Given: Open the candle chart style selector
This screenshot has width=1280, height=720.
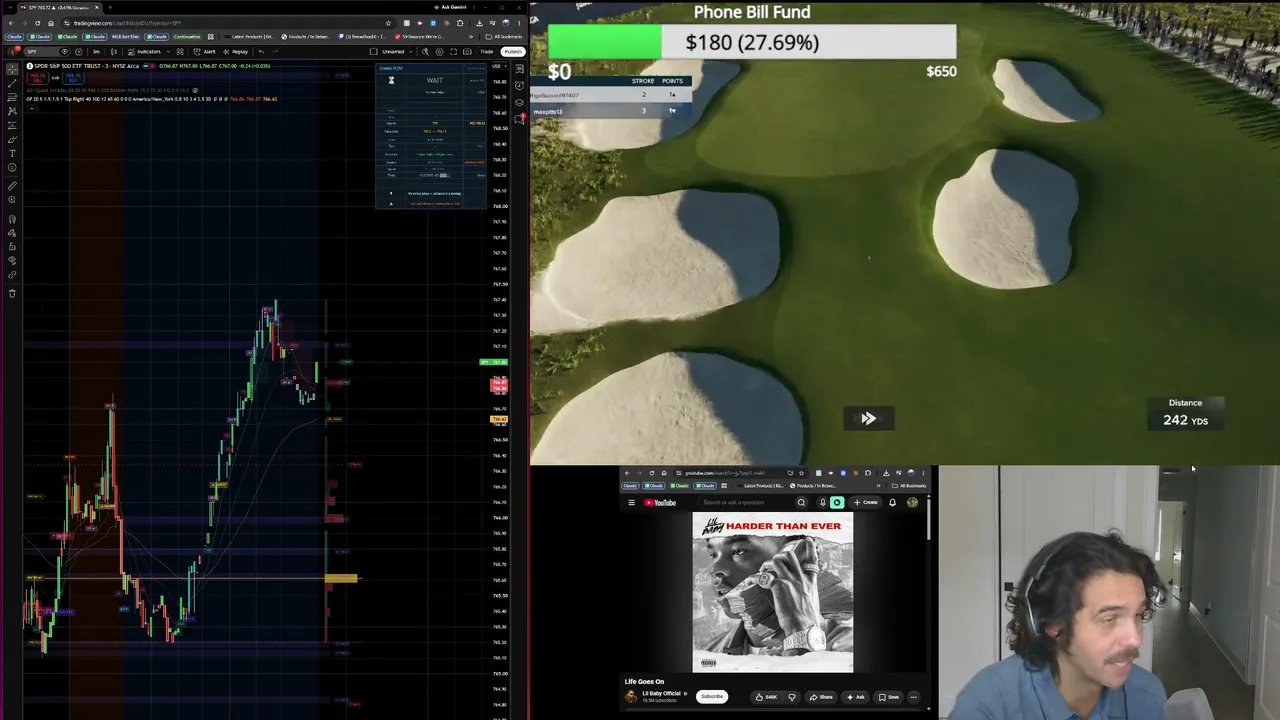Looking at the screenshot, I should click(113, 51).
